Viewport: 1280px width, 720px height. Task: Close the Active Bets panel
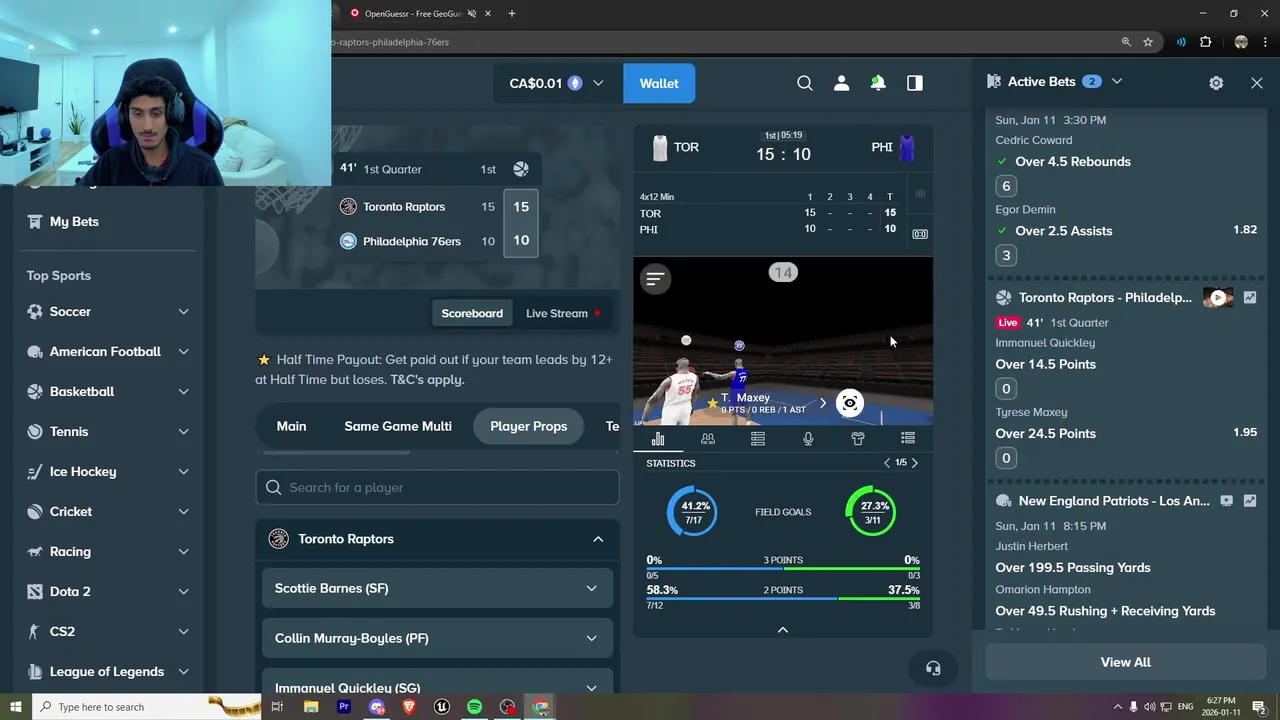tap(1257, 83)
